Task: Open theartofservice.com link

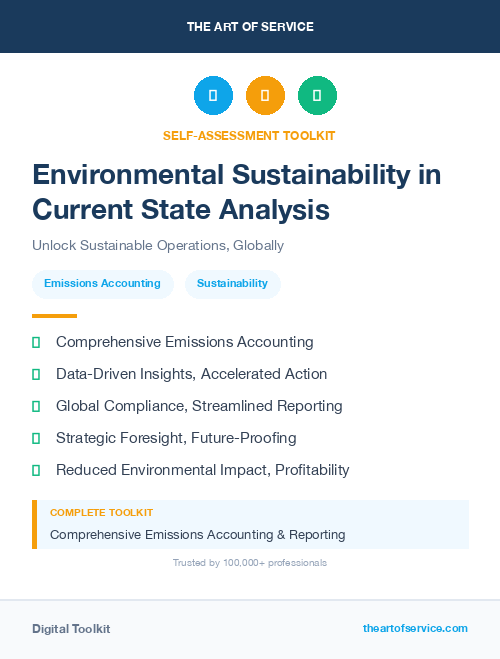Action: (415, 628)
